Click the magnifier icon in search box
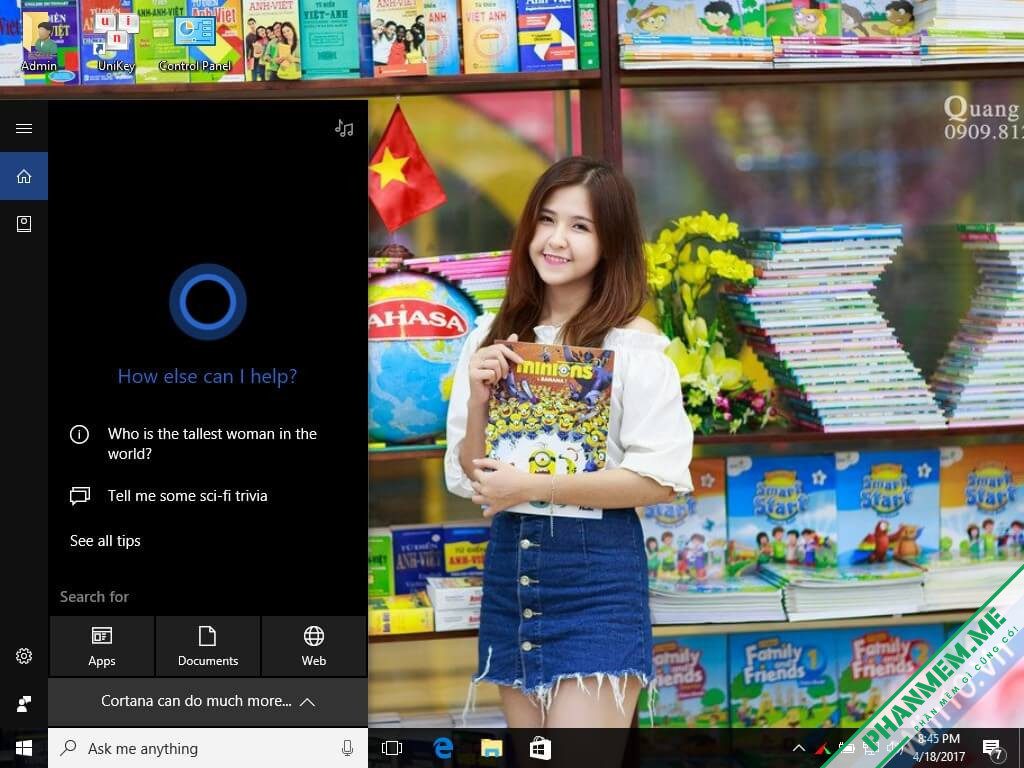This screenshot has width=1024, height=768. point(68,748)
